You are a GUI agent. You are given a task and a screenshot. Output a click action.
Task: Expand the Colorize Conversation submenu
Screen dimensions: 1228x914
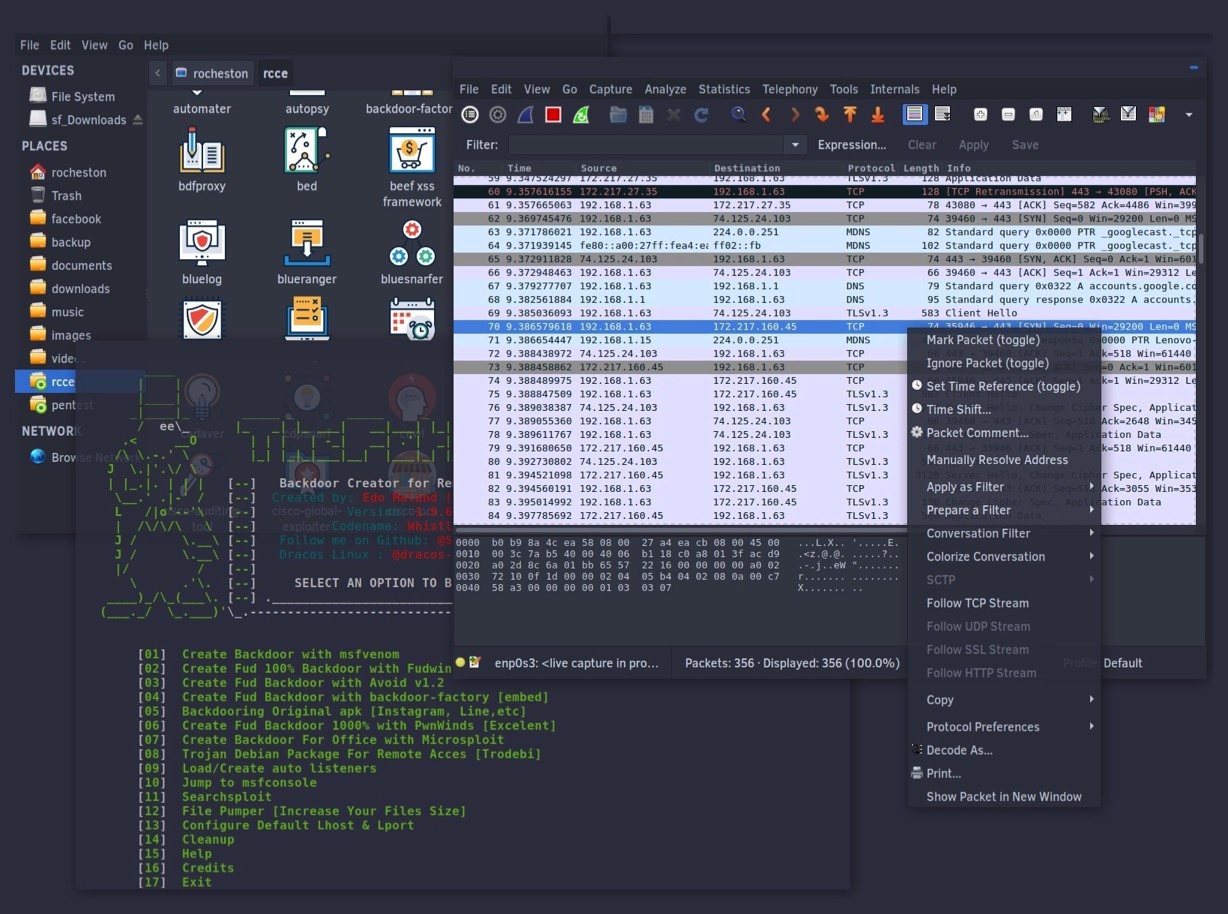click(1004, 557)
